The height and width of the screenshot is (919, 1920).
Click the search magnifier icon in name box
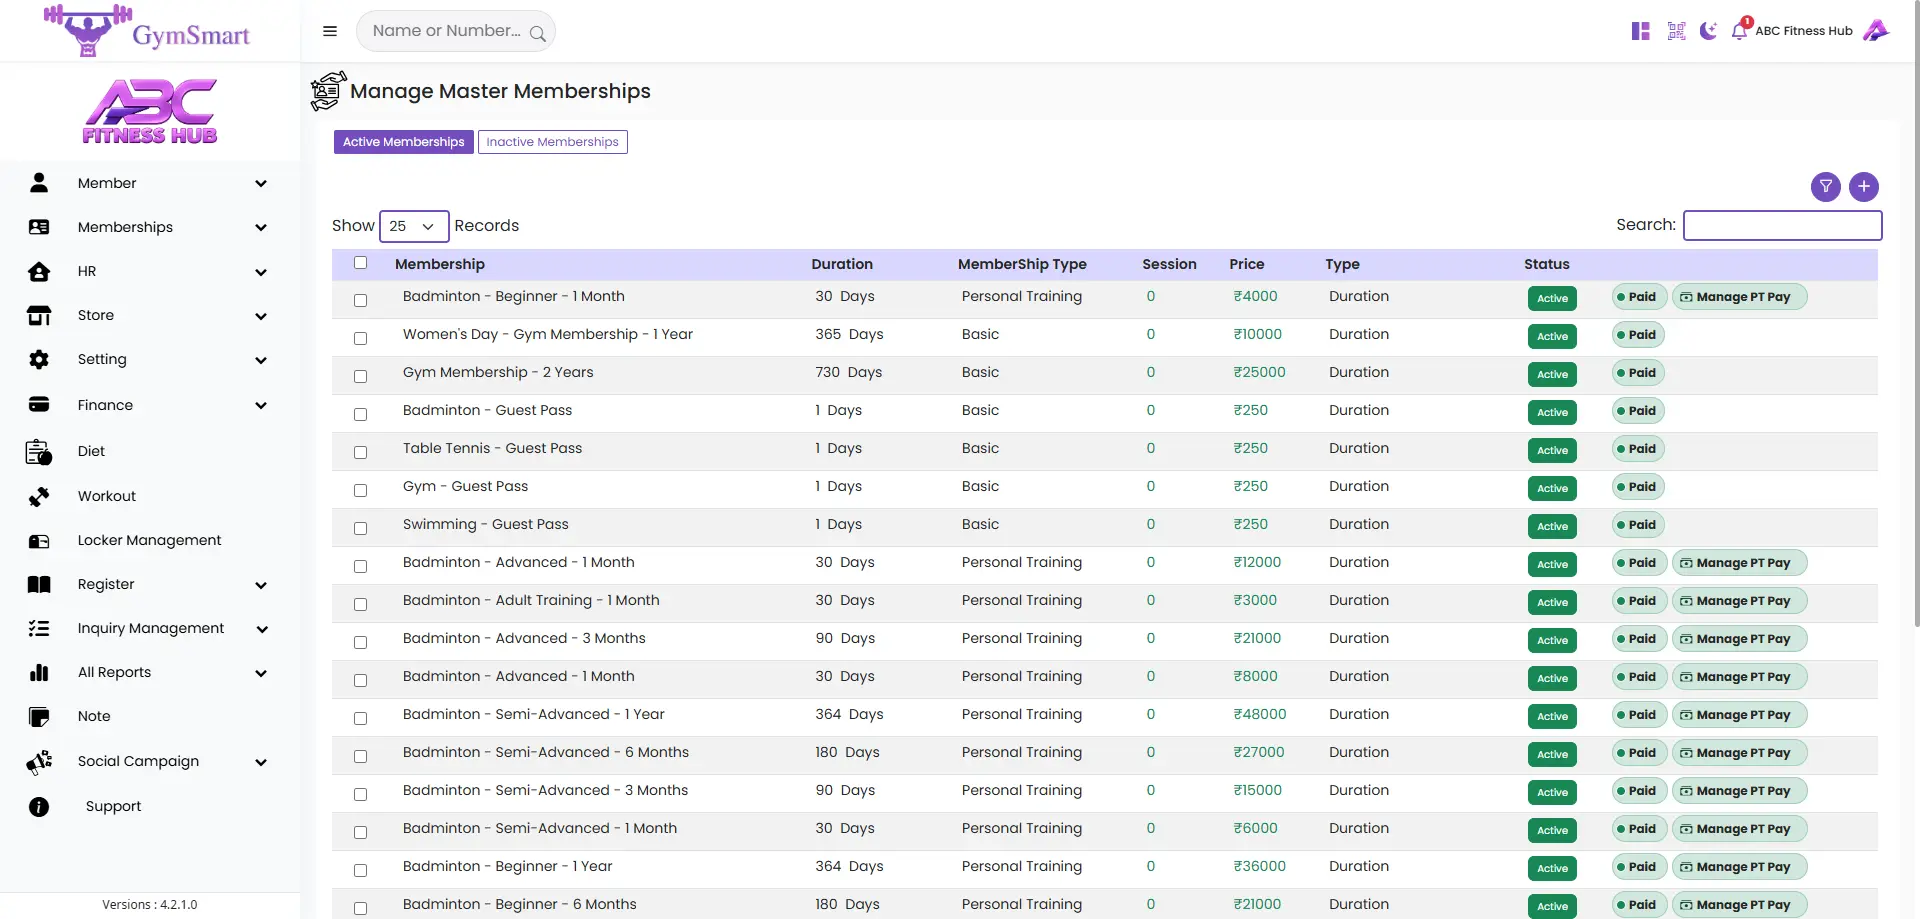[538, 33]
